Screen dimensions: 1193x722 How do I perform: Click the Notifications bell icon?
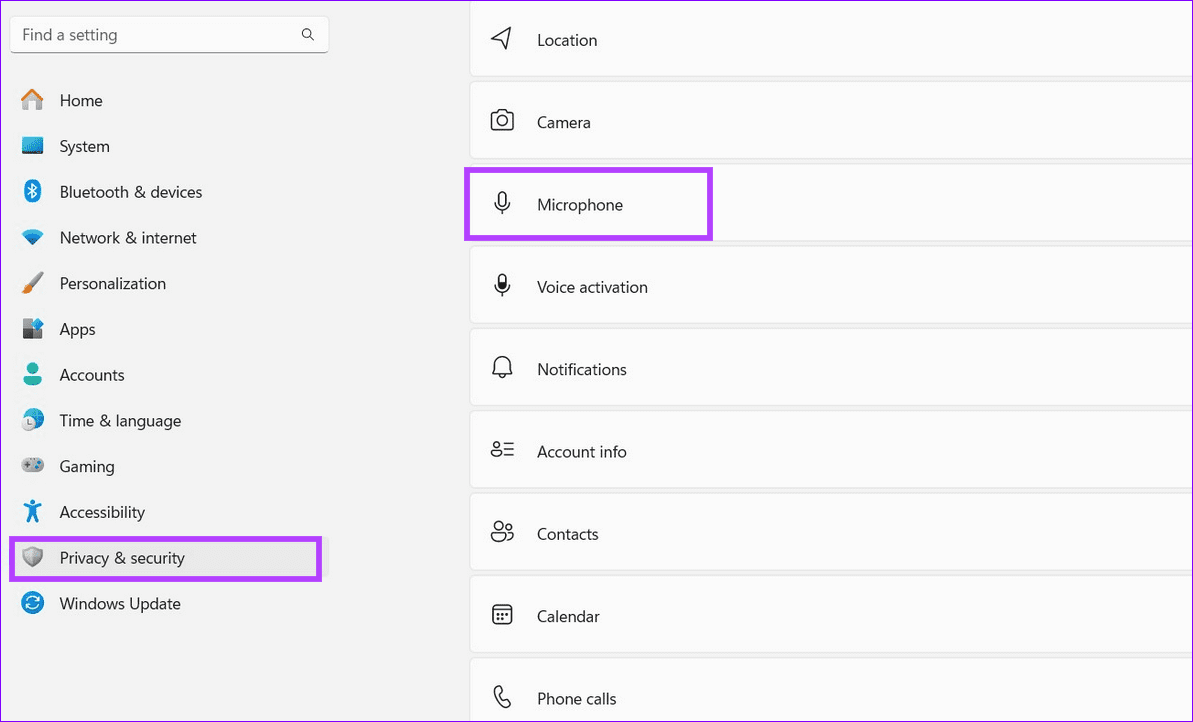click(x=502, y=368)
